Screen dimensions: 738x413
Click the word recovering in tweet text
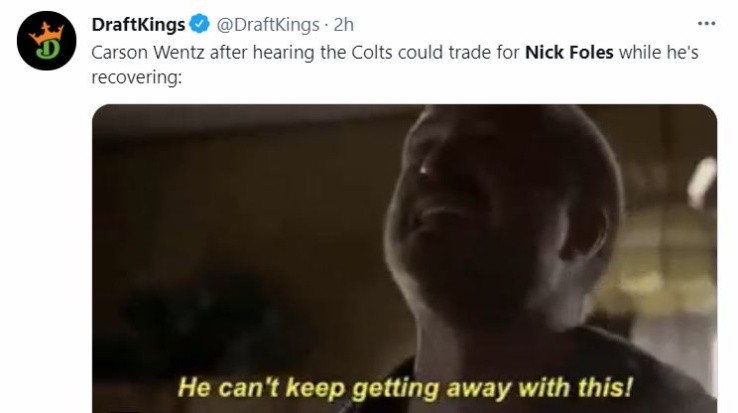click(136, 77)
